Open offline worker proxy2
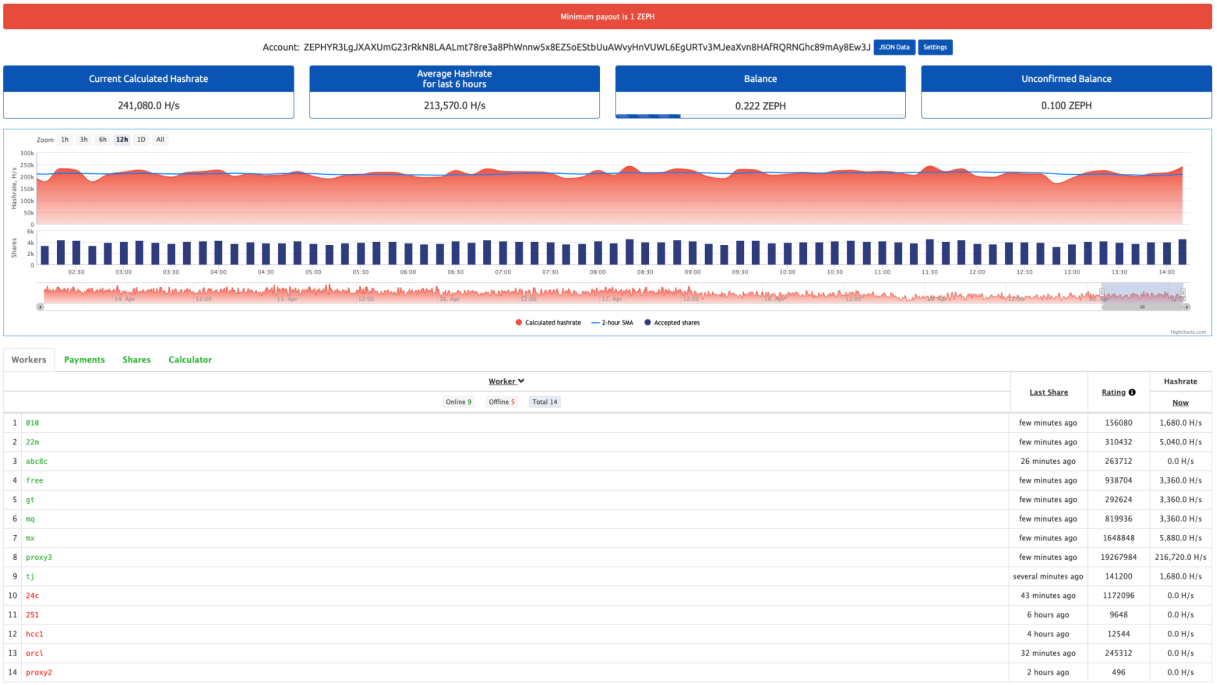Image resolution: width=1217 pixels, height=685 pixels. [39, 672]
